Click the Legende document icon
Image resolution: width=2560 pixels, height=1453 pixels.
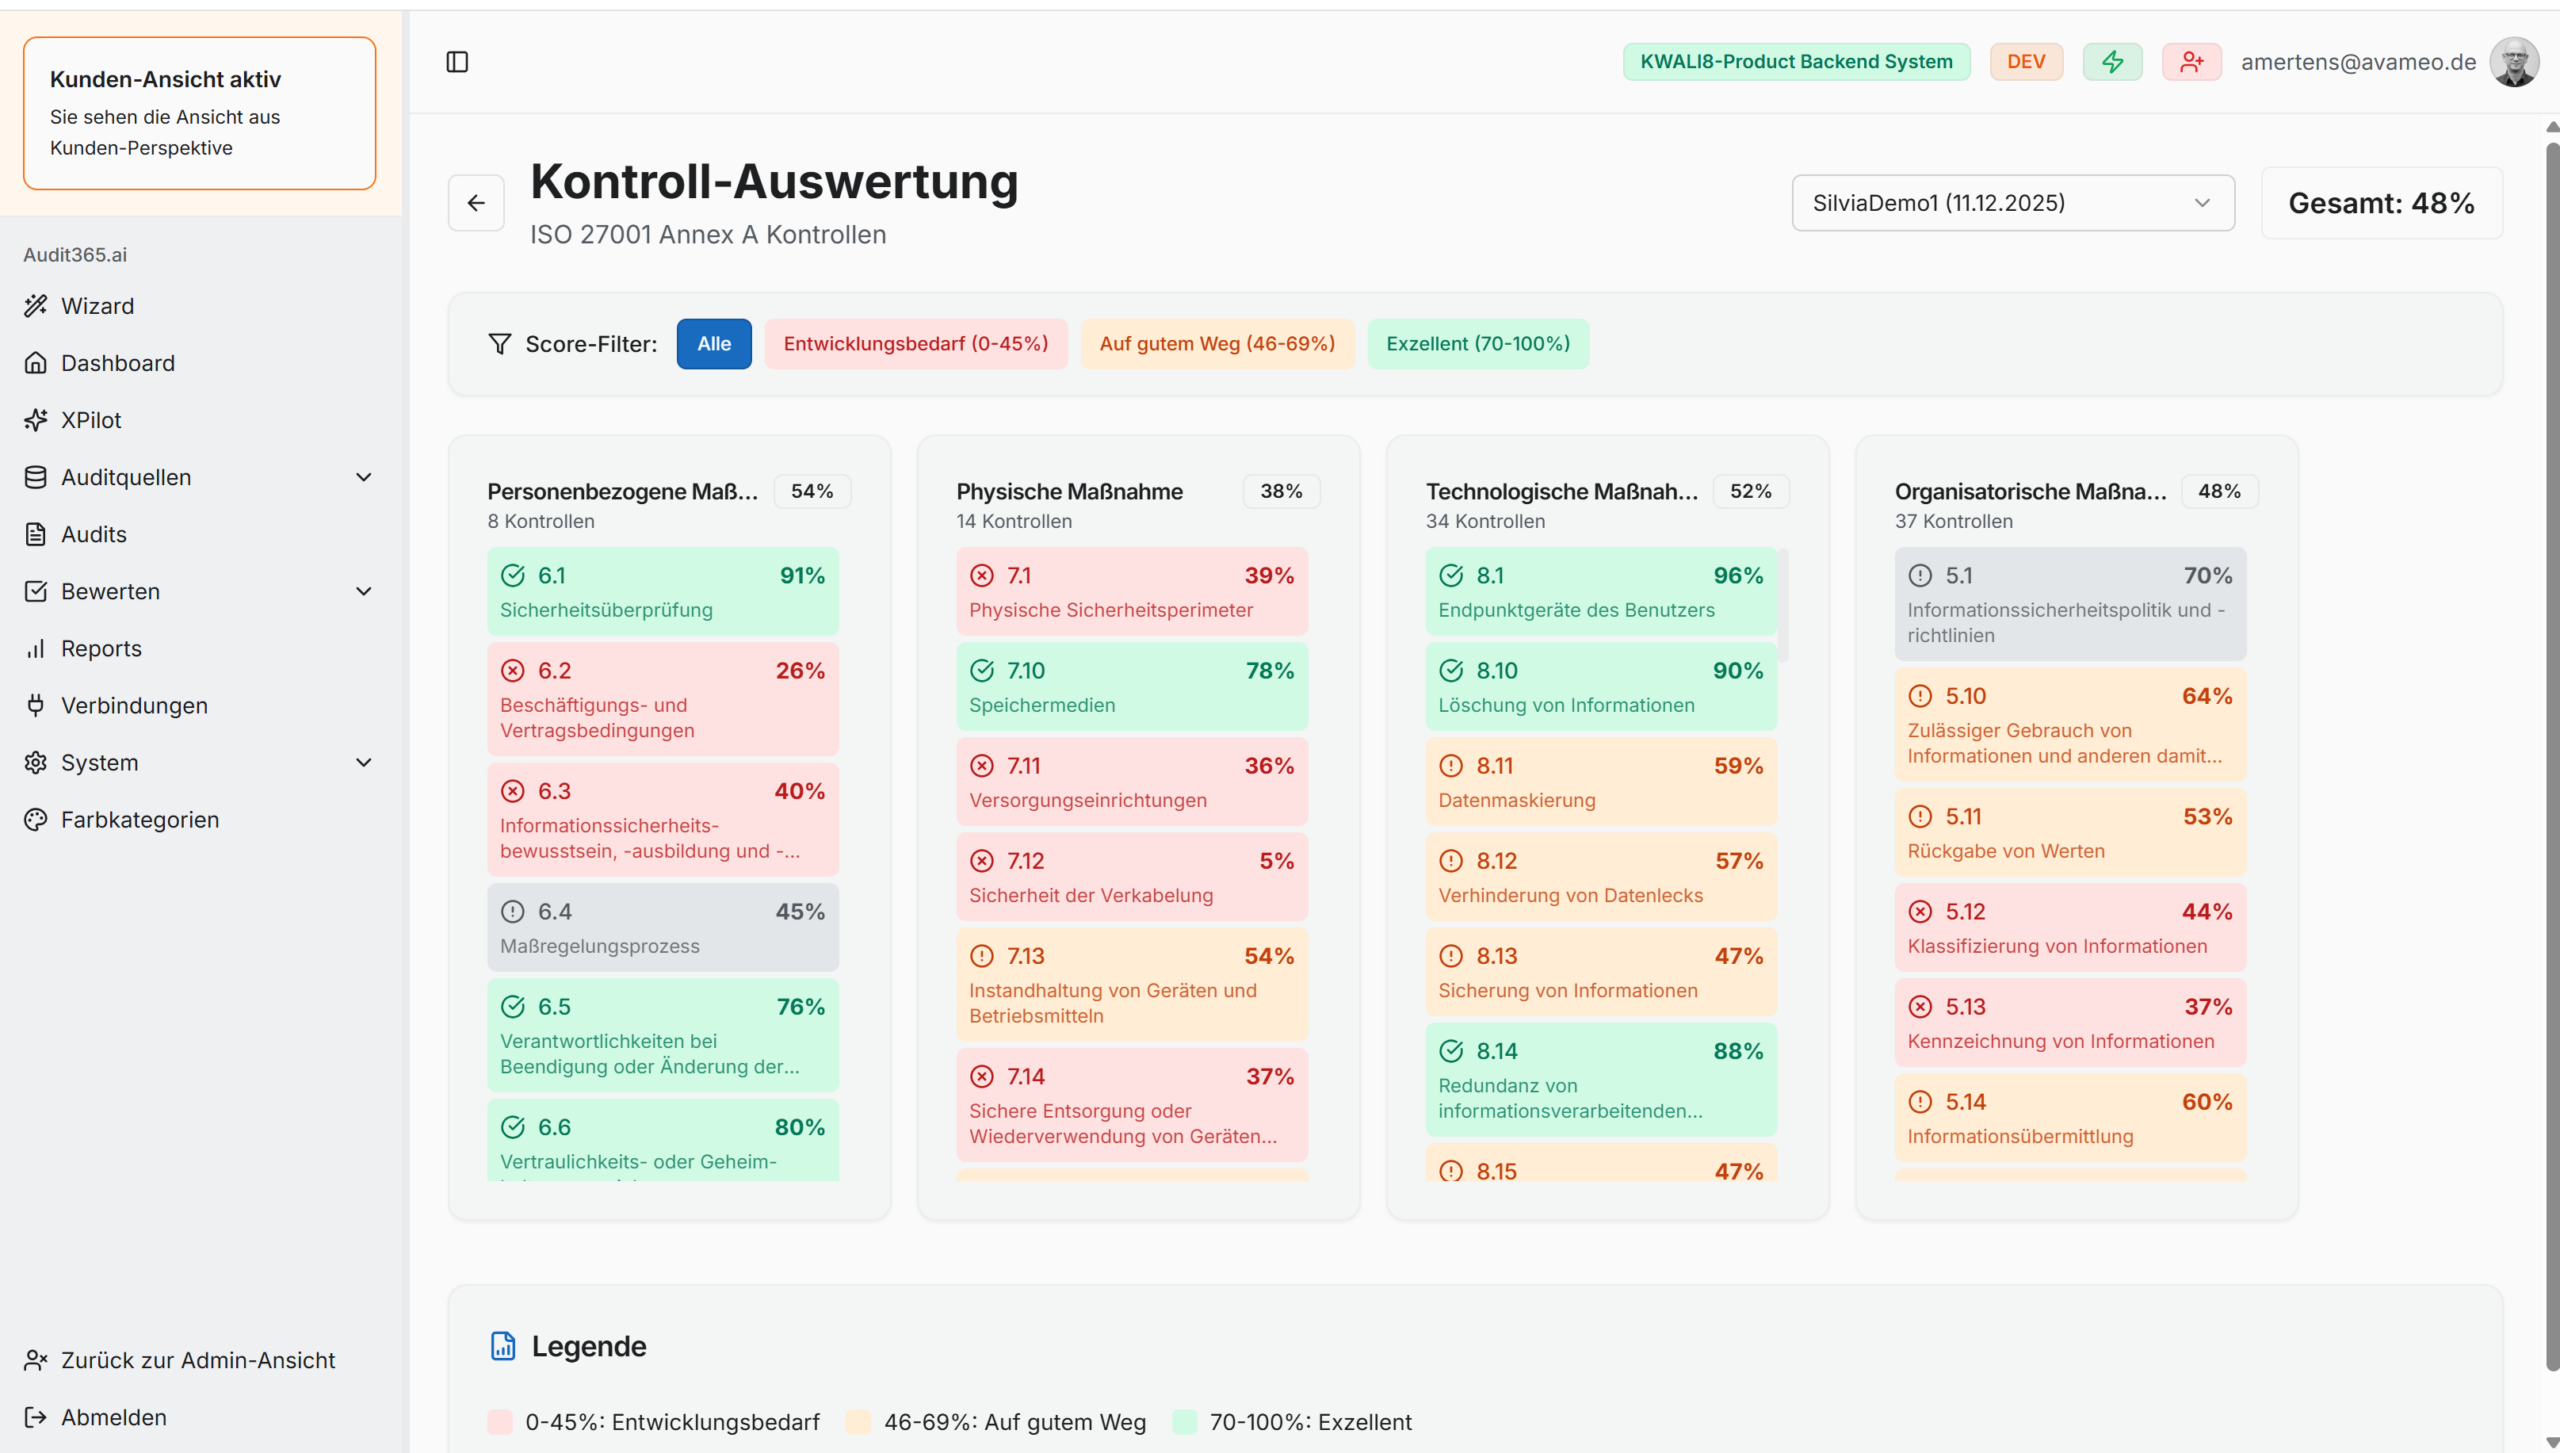[503, 1346]
